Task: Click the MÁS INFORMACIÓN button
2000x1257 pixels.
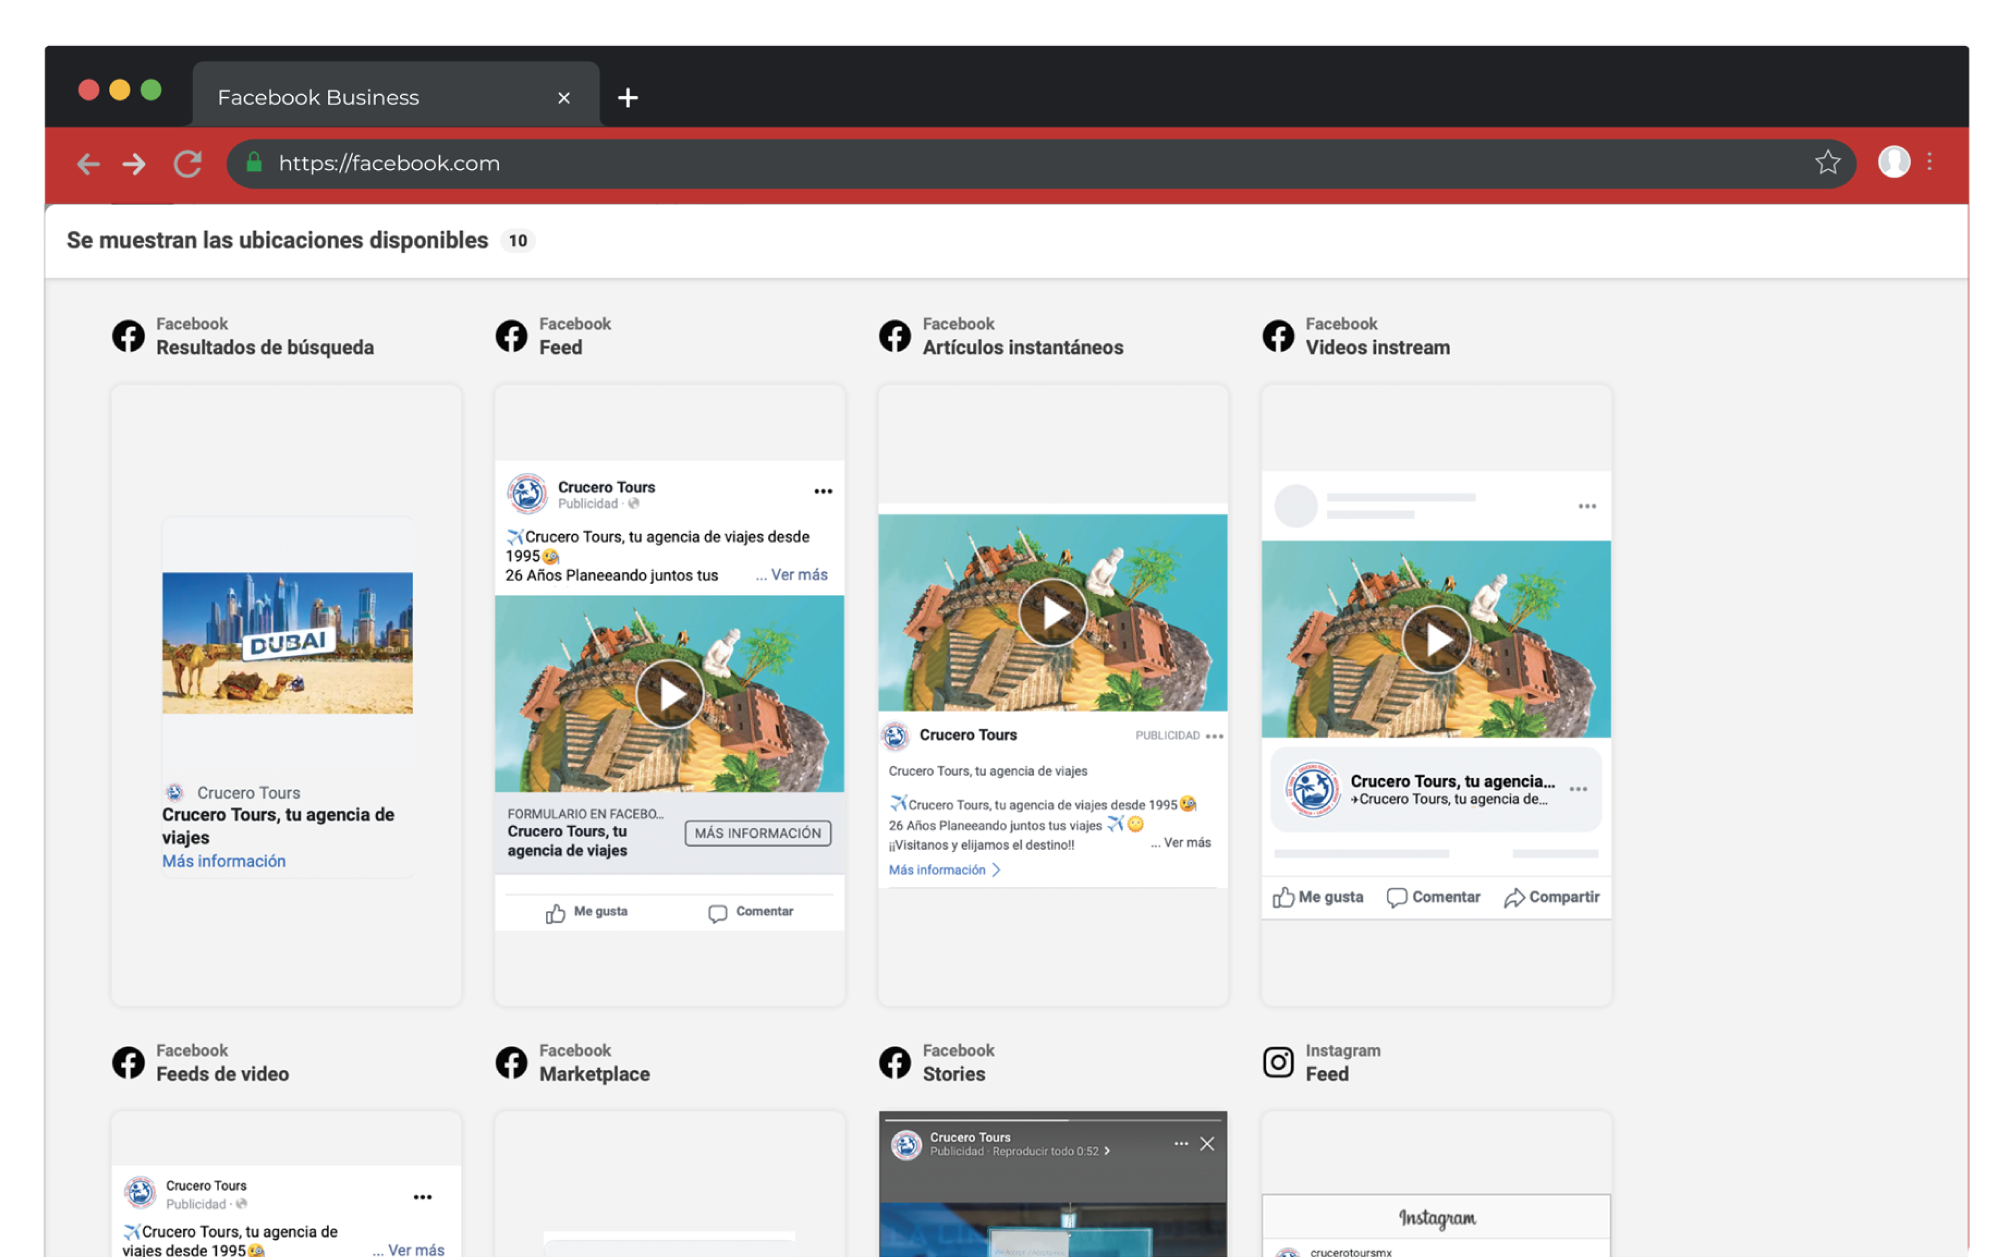Action: pyautogui.click(x=757, y=833)
